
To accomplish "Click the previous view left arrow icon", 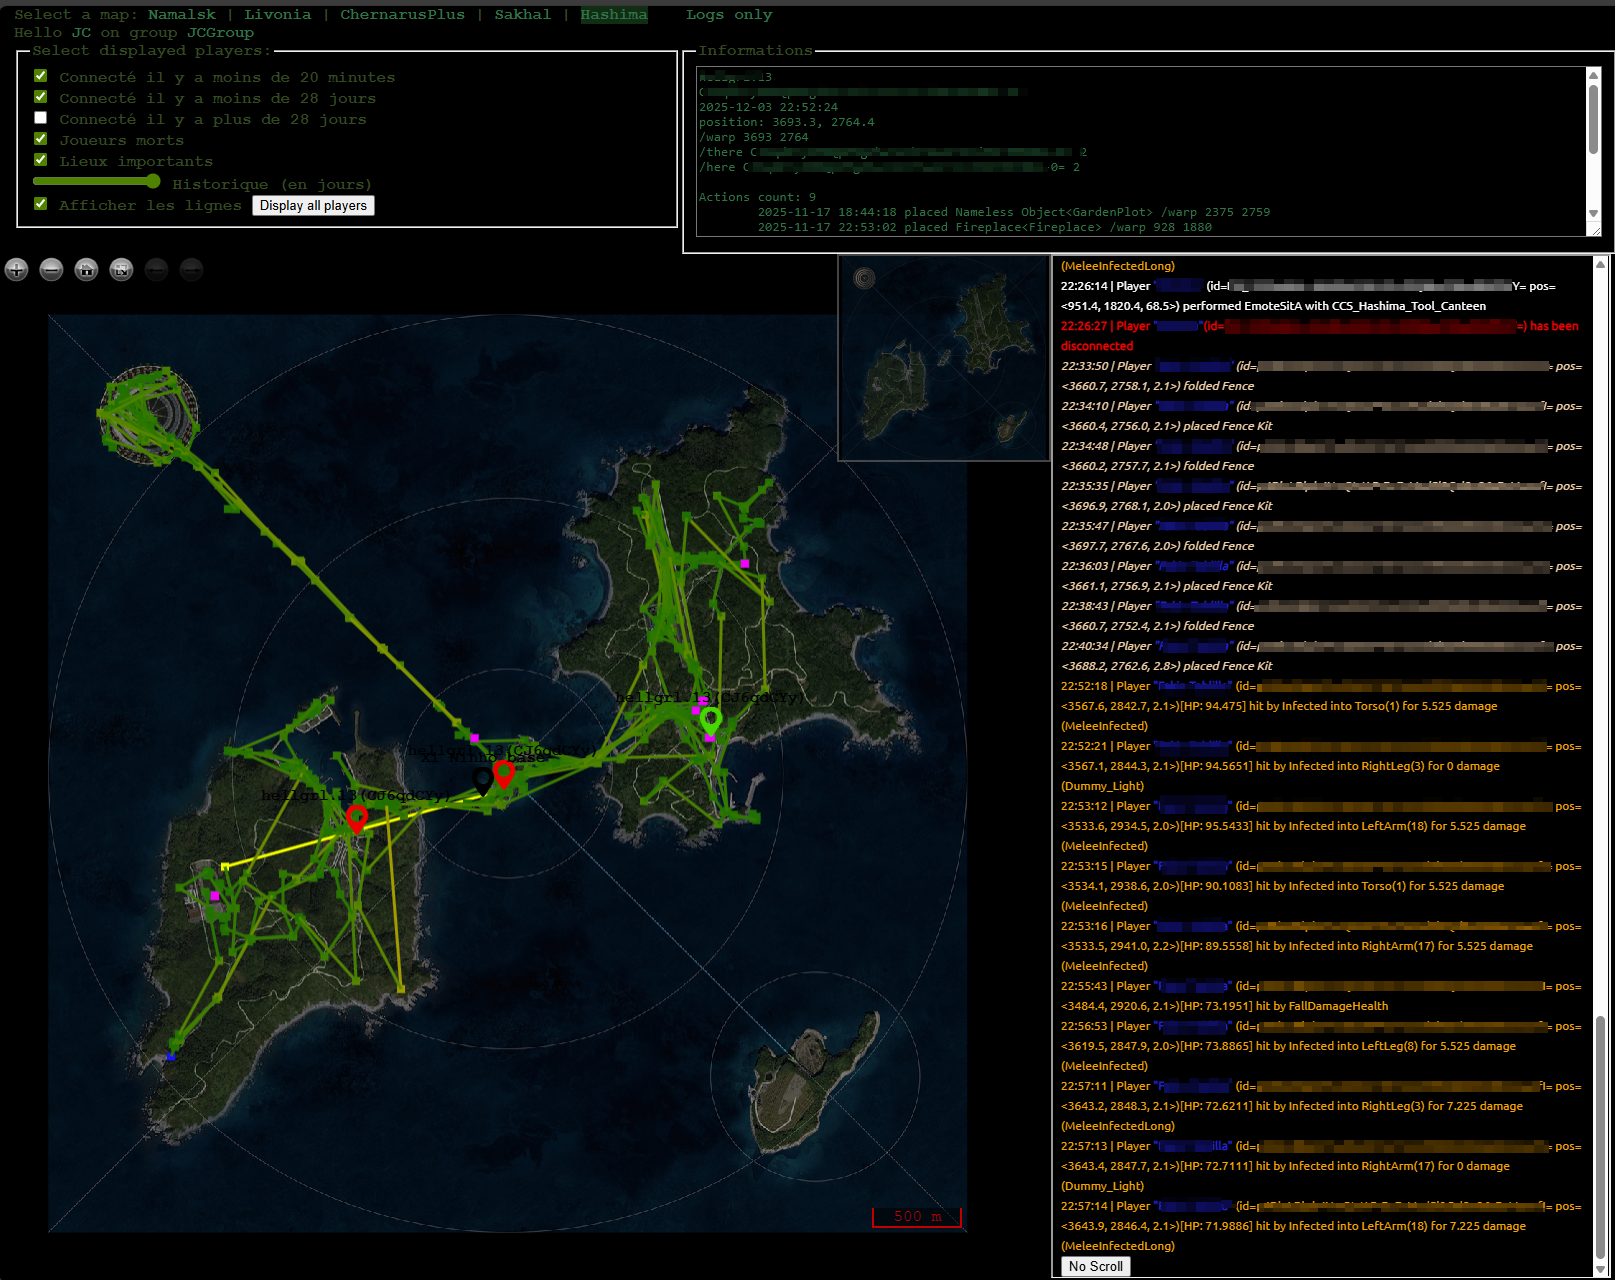I will click(x=156, y=269).
